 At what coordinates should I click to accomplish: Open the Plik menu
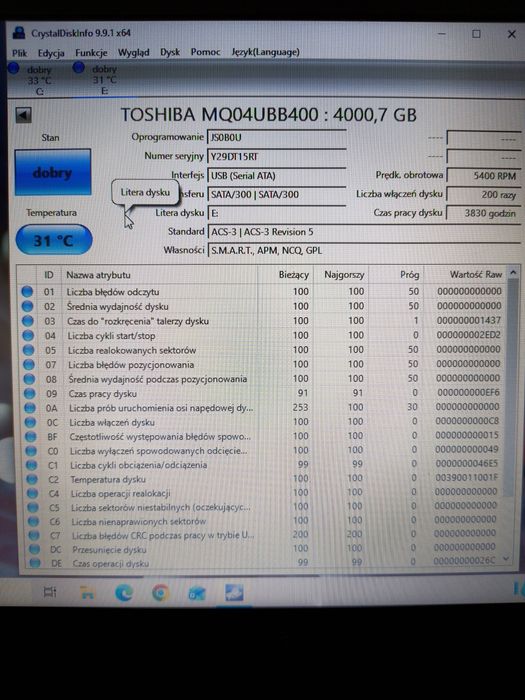coord(19,53)
